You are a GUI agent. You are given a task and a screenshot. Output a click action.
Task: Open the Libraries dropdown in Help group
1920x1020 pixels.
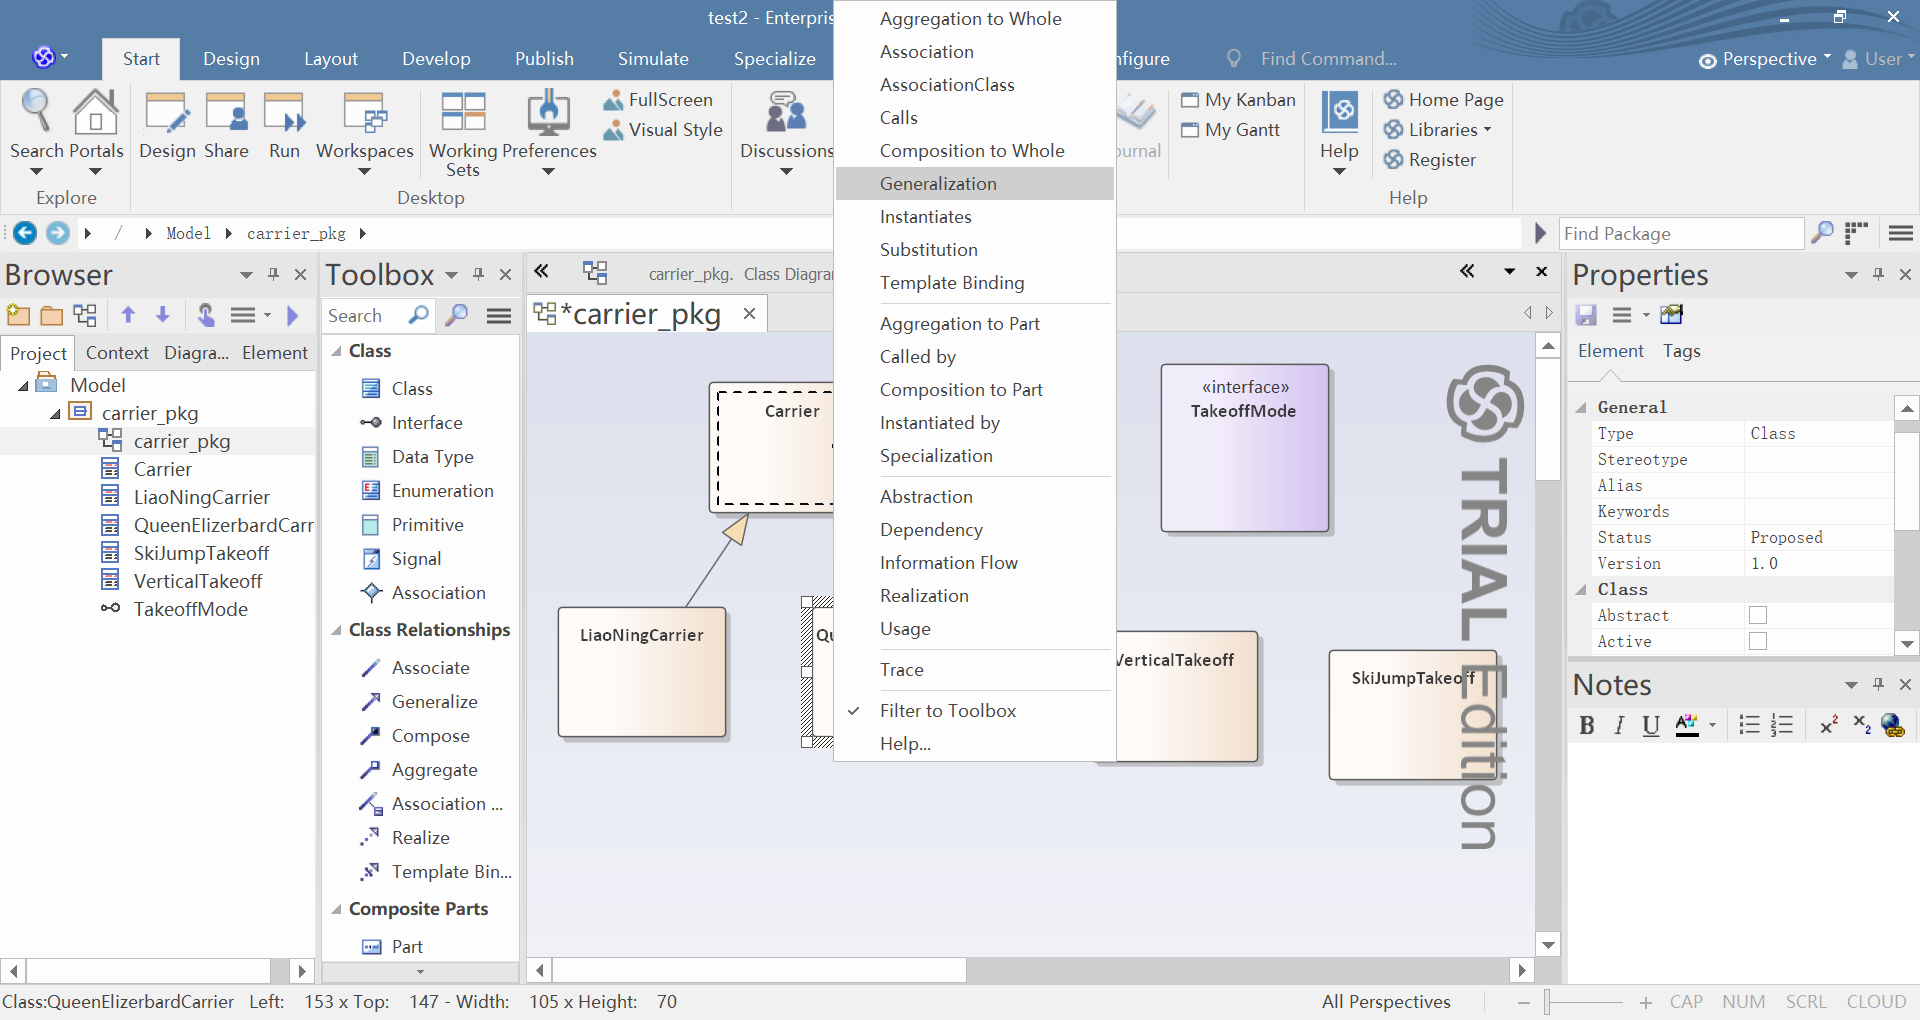[x=1438, y=129]
